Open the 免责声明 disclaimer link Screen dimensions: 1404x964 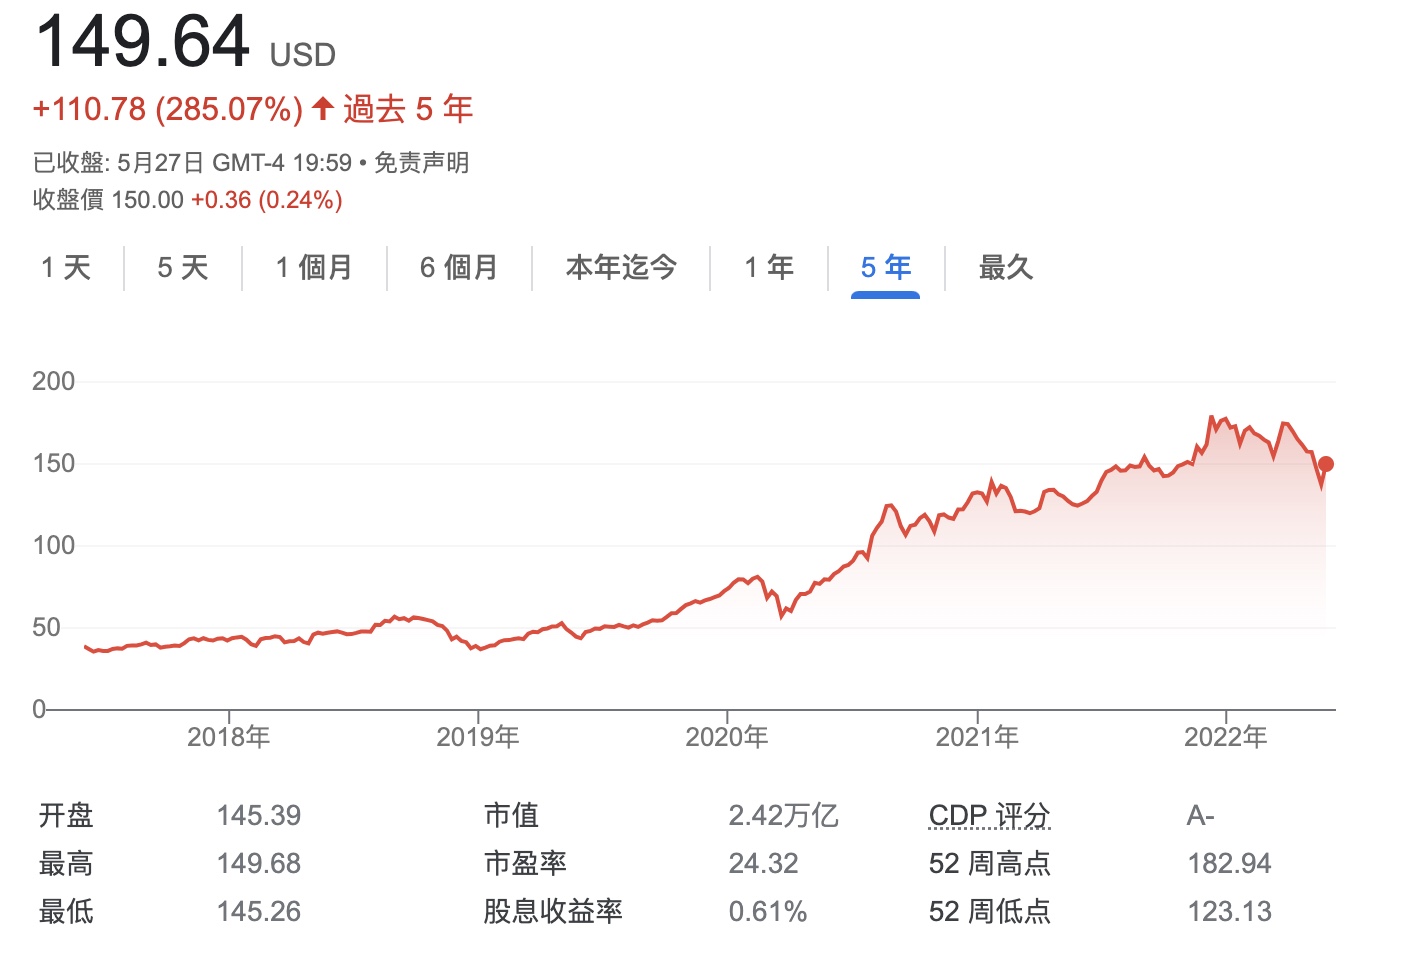point(421,162)
